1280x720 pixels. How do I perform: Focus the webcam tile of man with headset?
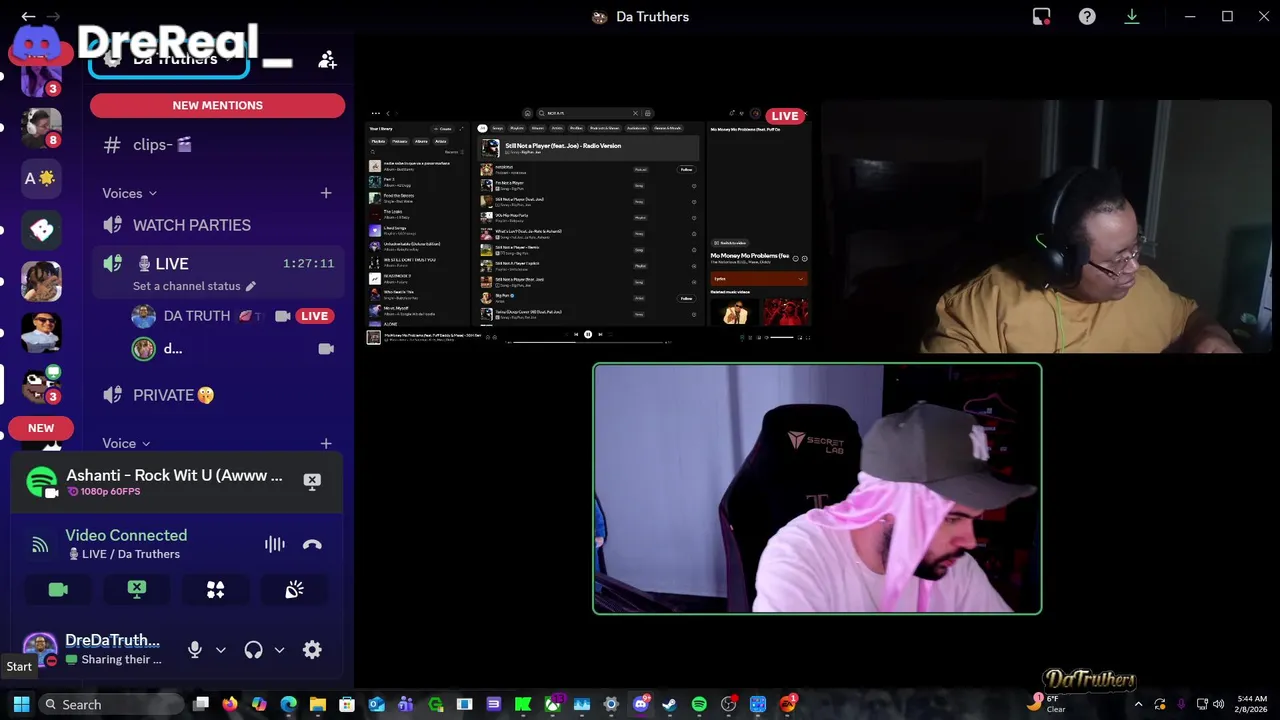1046,225
